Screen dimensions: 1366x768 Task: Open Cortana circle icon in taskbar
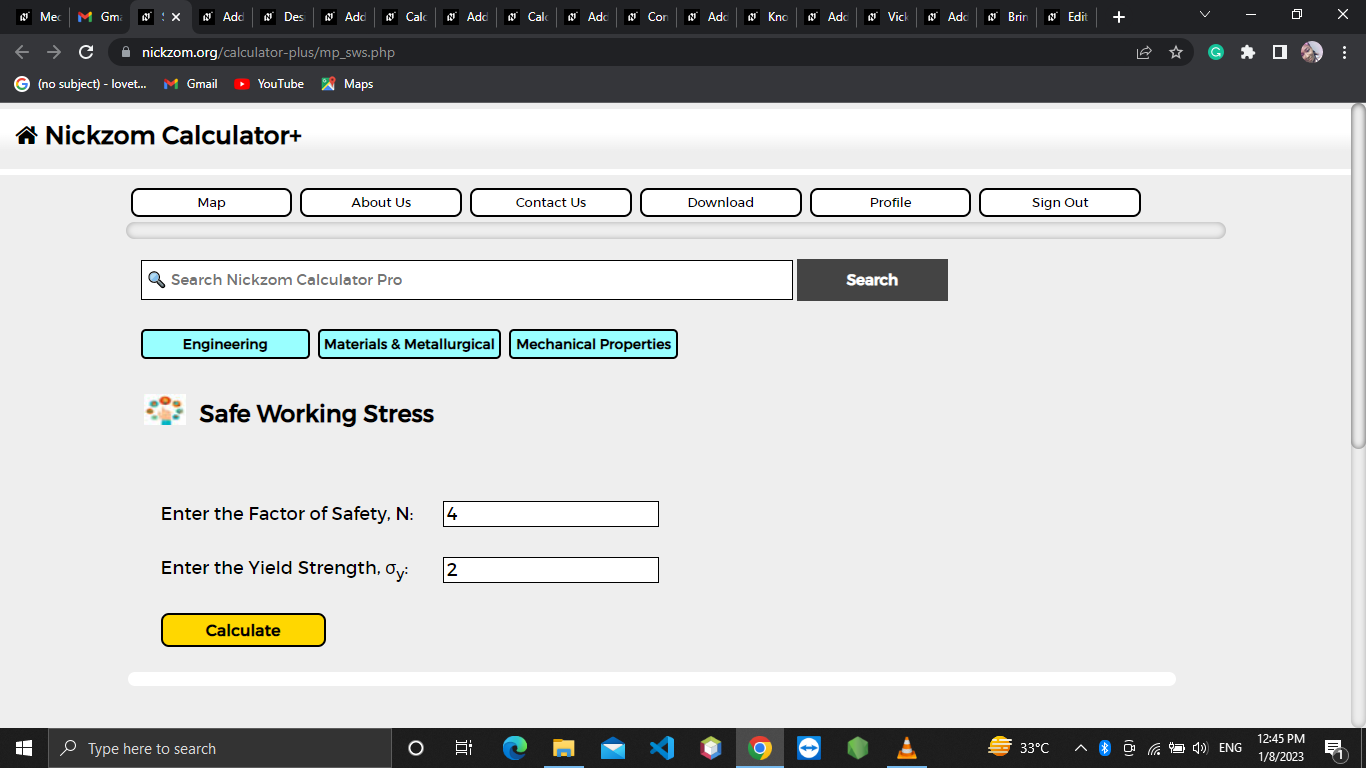coord(416,748)
